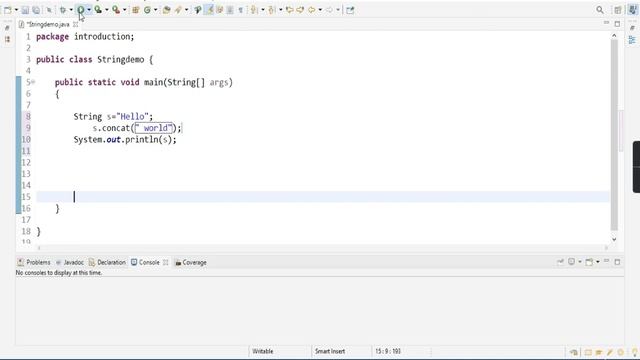This screenshot has height=360, width=640.
Task: Click the green Run button icon
Action: tap(81, 10)
